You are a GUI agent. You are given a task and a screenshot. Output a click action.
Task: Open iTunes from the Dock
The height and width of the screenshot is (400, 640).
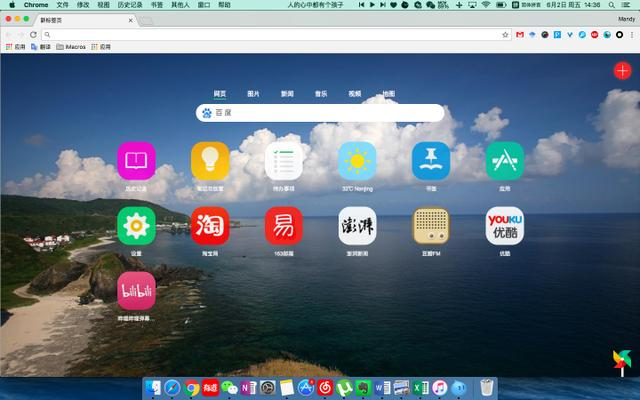440,388
